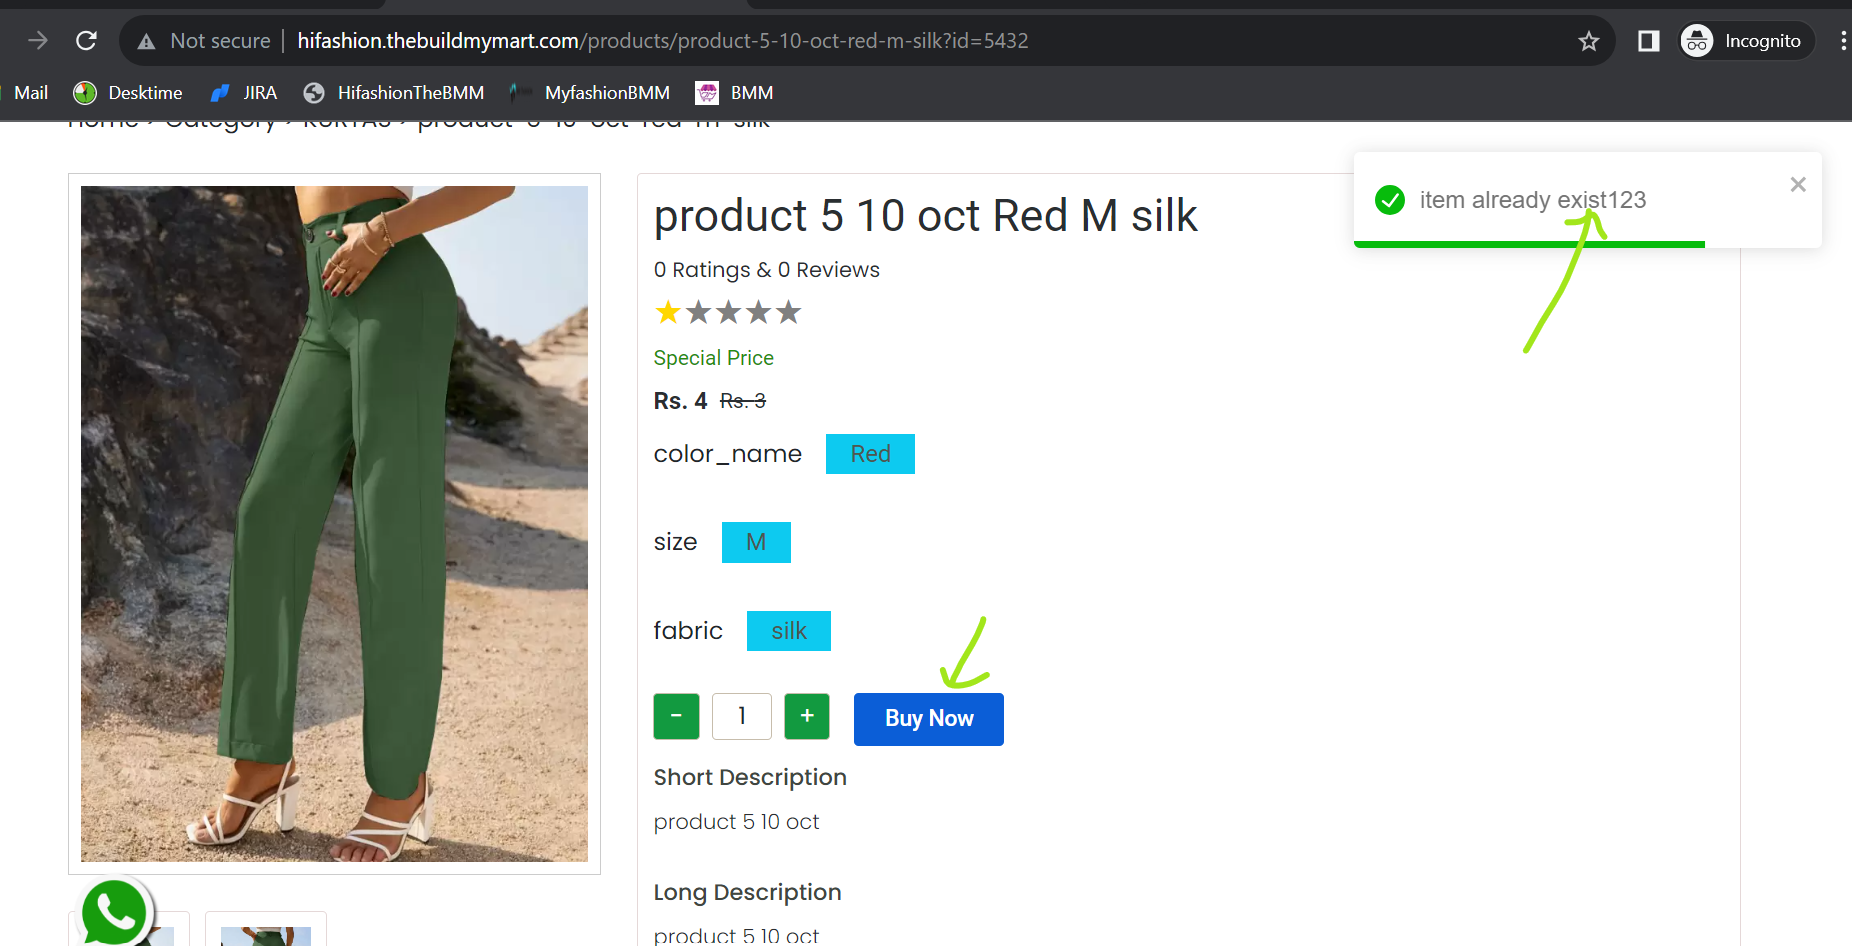Click the Not secure warning icon

[147, 41]
